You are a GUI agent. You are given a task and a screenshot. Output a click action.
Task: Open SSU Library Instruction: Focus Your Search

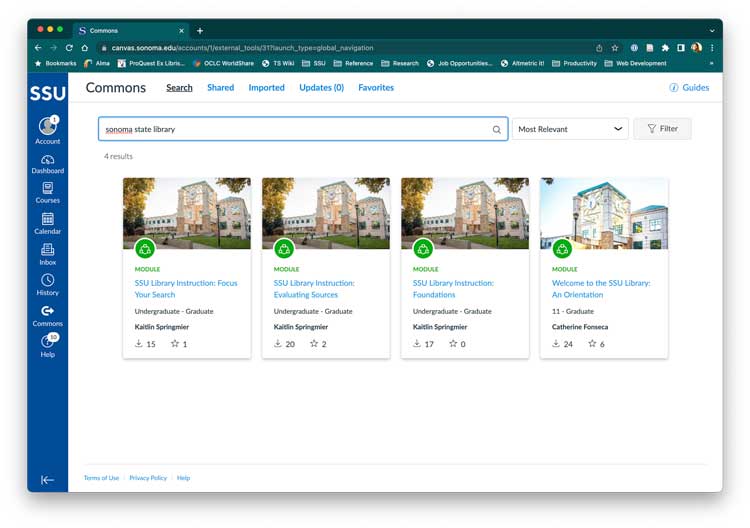tap(186, 289)
